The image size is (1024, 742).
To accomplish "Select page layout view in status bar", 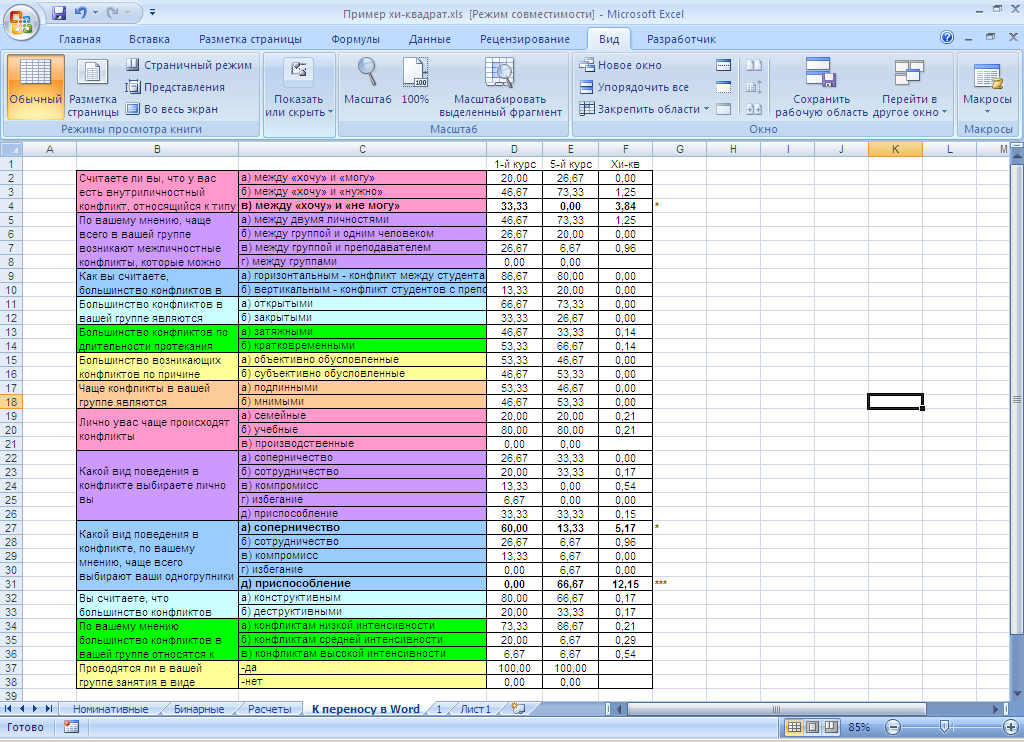I will (812, 727).
